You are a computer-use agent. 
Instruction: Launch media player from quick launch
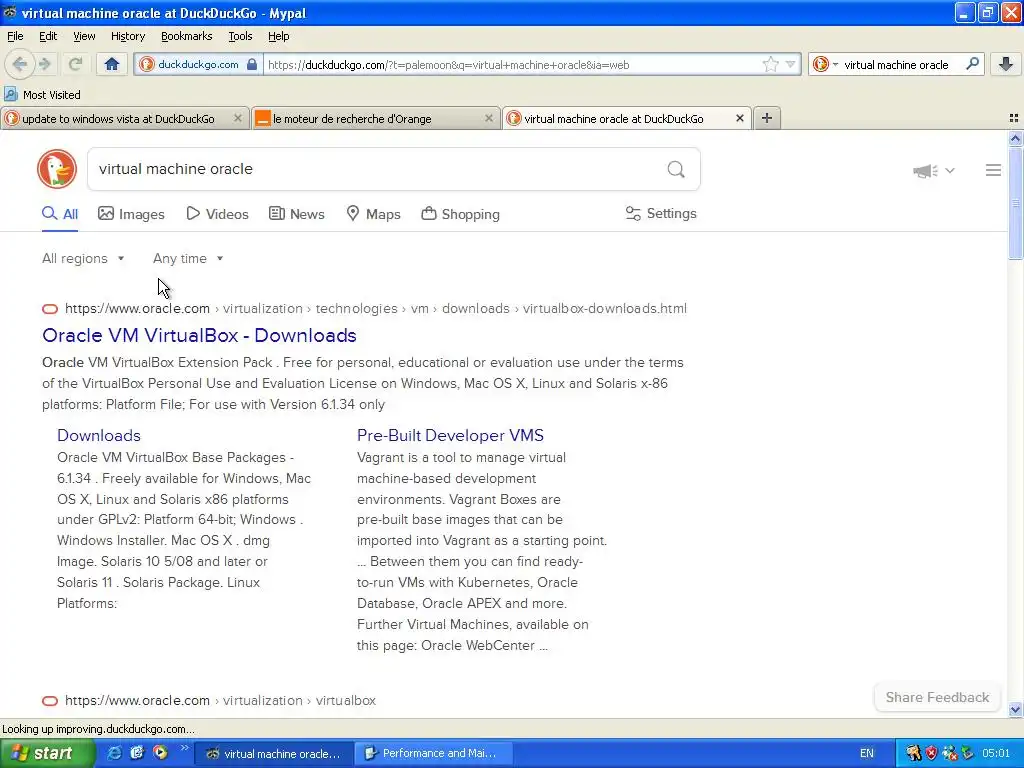(160, 753)
